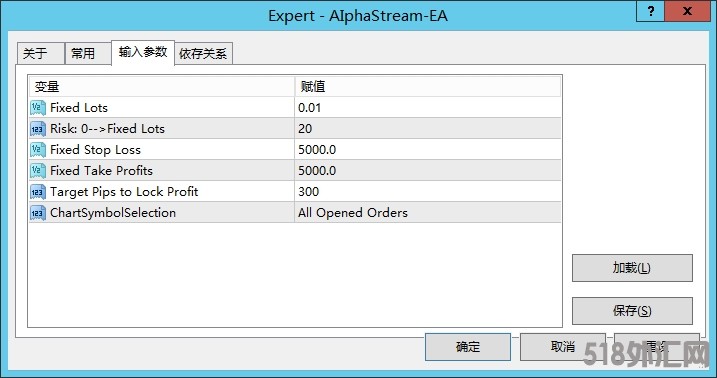Image resolution: width=717 pixels, height=378 pixels.
Task: Click the ChartSymbolSelection row type icon
Action: [x=38, y=213]
